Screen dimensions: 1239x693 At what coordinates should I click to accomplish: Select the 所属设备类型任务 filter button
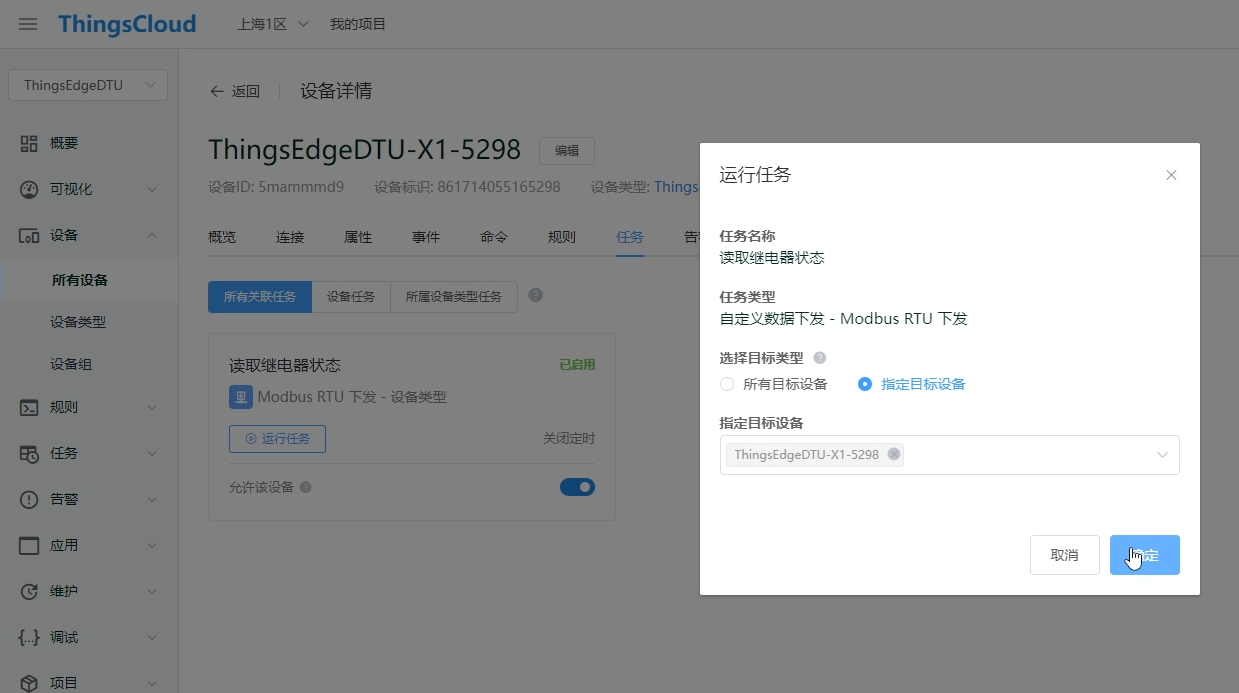click(454, 297)
